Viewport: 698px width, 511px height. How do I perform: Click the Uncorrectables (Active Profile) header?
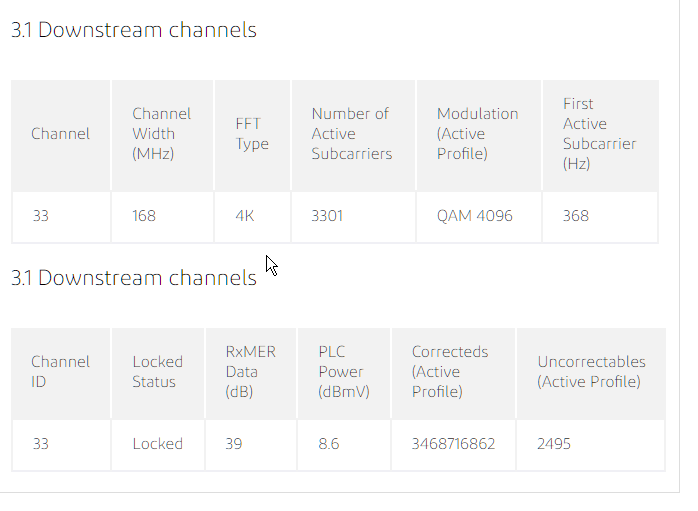(x=591, y=372)
